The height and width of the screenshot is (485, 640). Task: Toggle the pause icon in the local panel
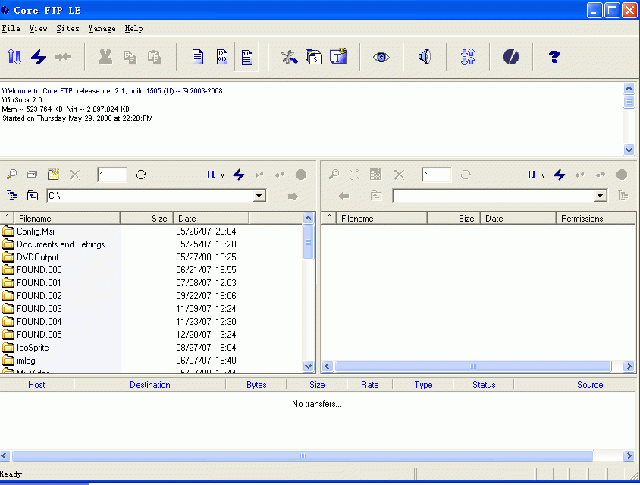click(211, 175)
